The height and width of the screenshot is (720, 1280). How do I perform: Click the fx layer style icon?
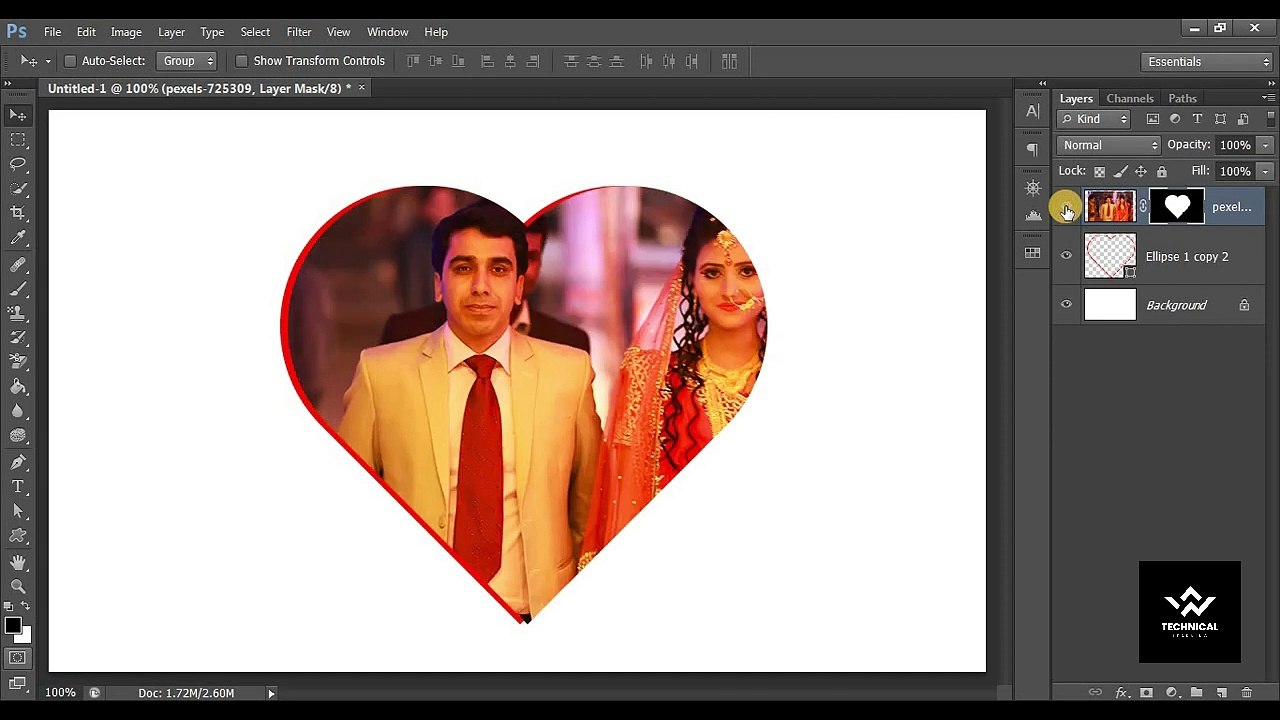tap(1121, 692)
